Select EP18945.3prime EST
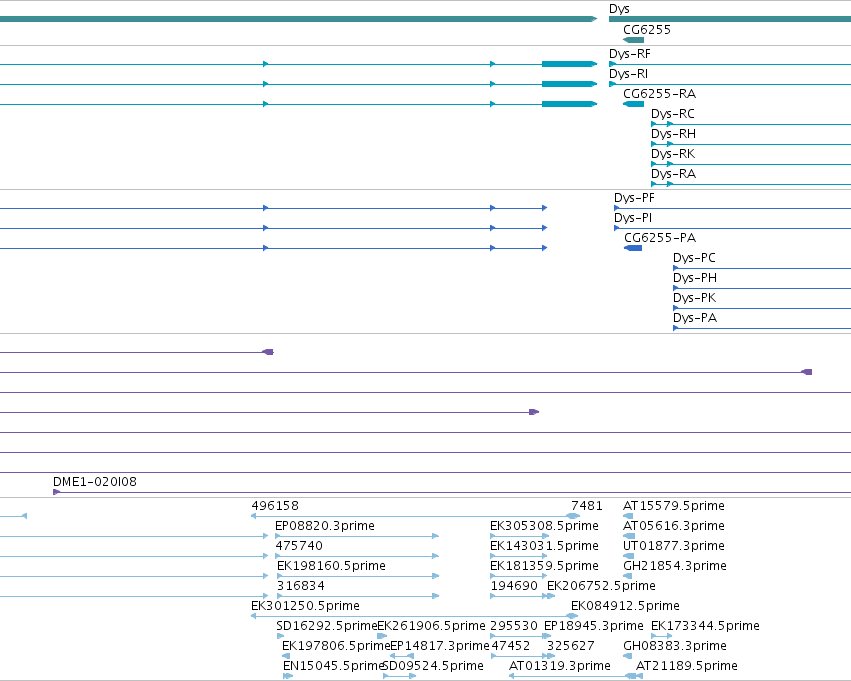 pyautogui.click(x=594, y=626)
